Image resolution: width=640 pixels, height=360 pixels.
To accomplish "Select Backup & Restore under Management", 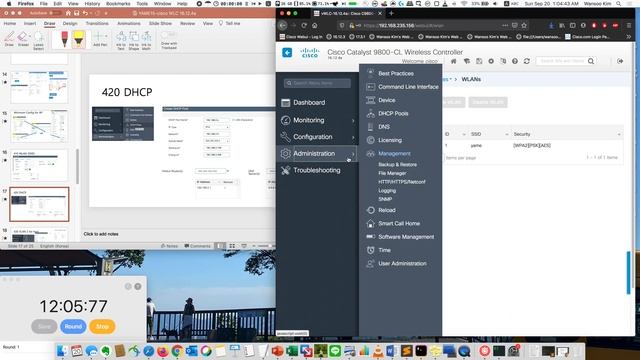I will tap(398, 164).
